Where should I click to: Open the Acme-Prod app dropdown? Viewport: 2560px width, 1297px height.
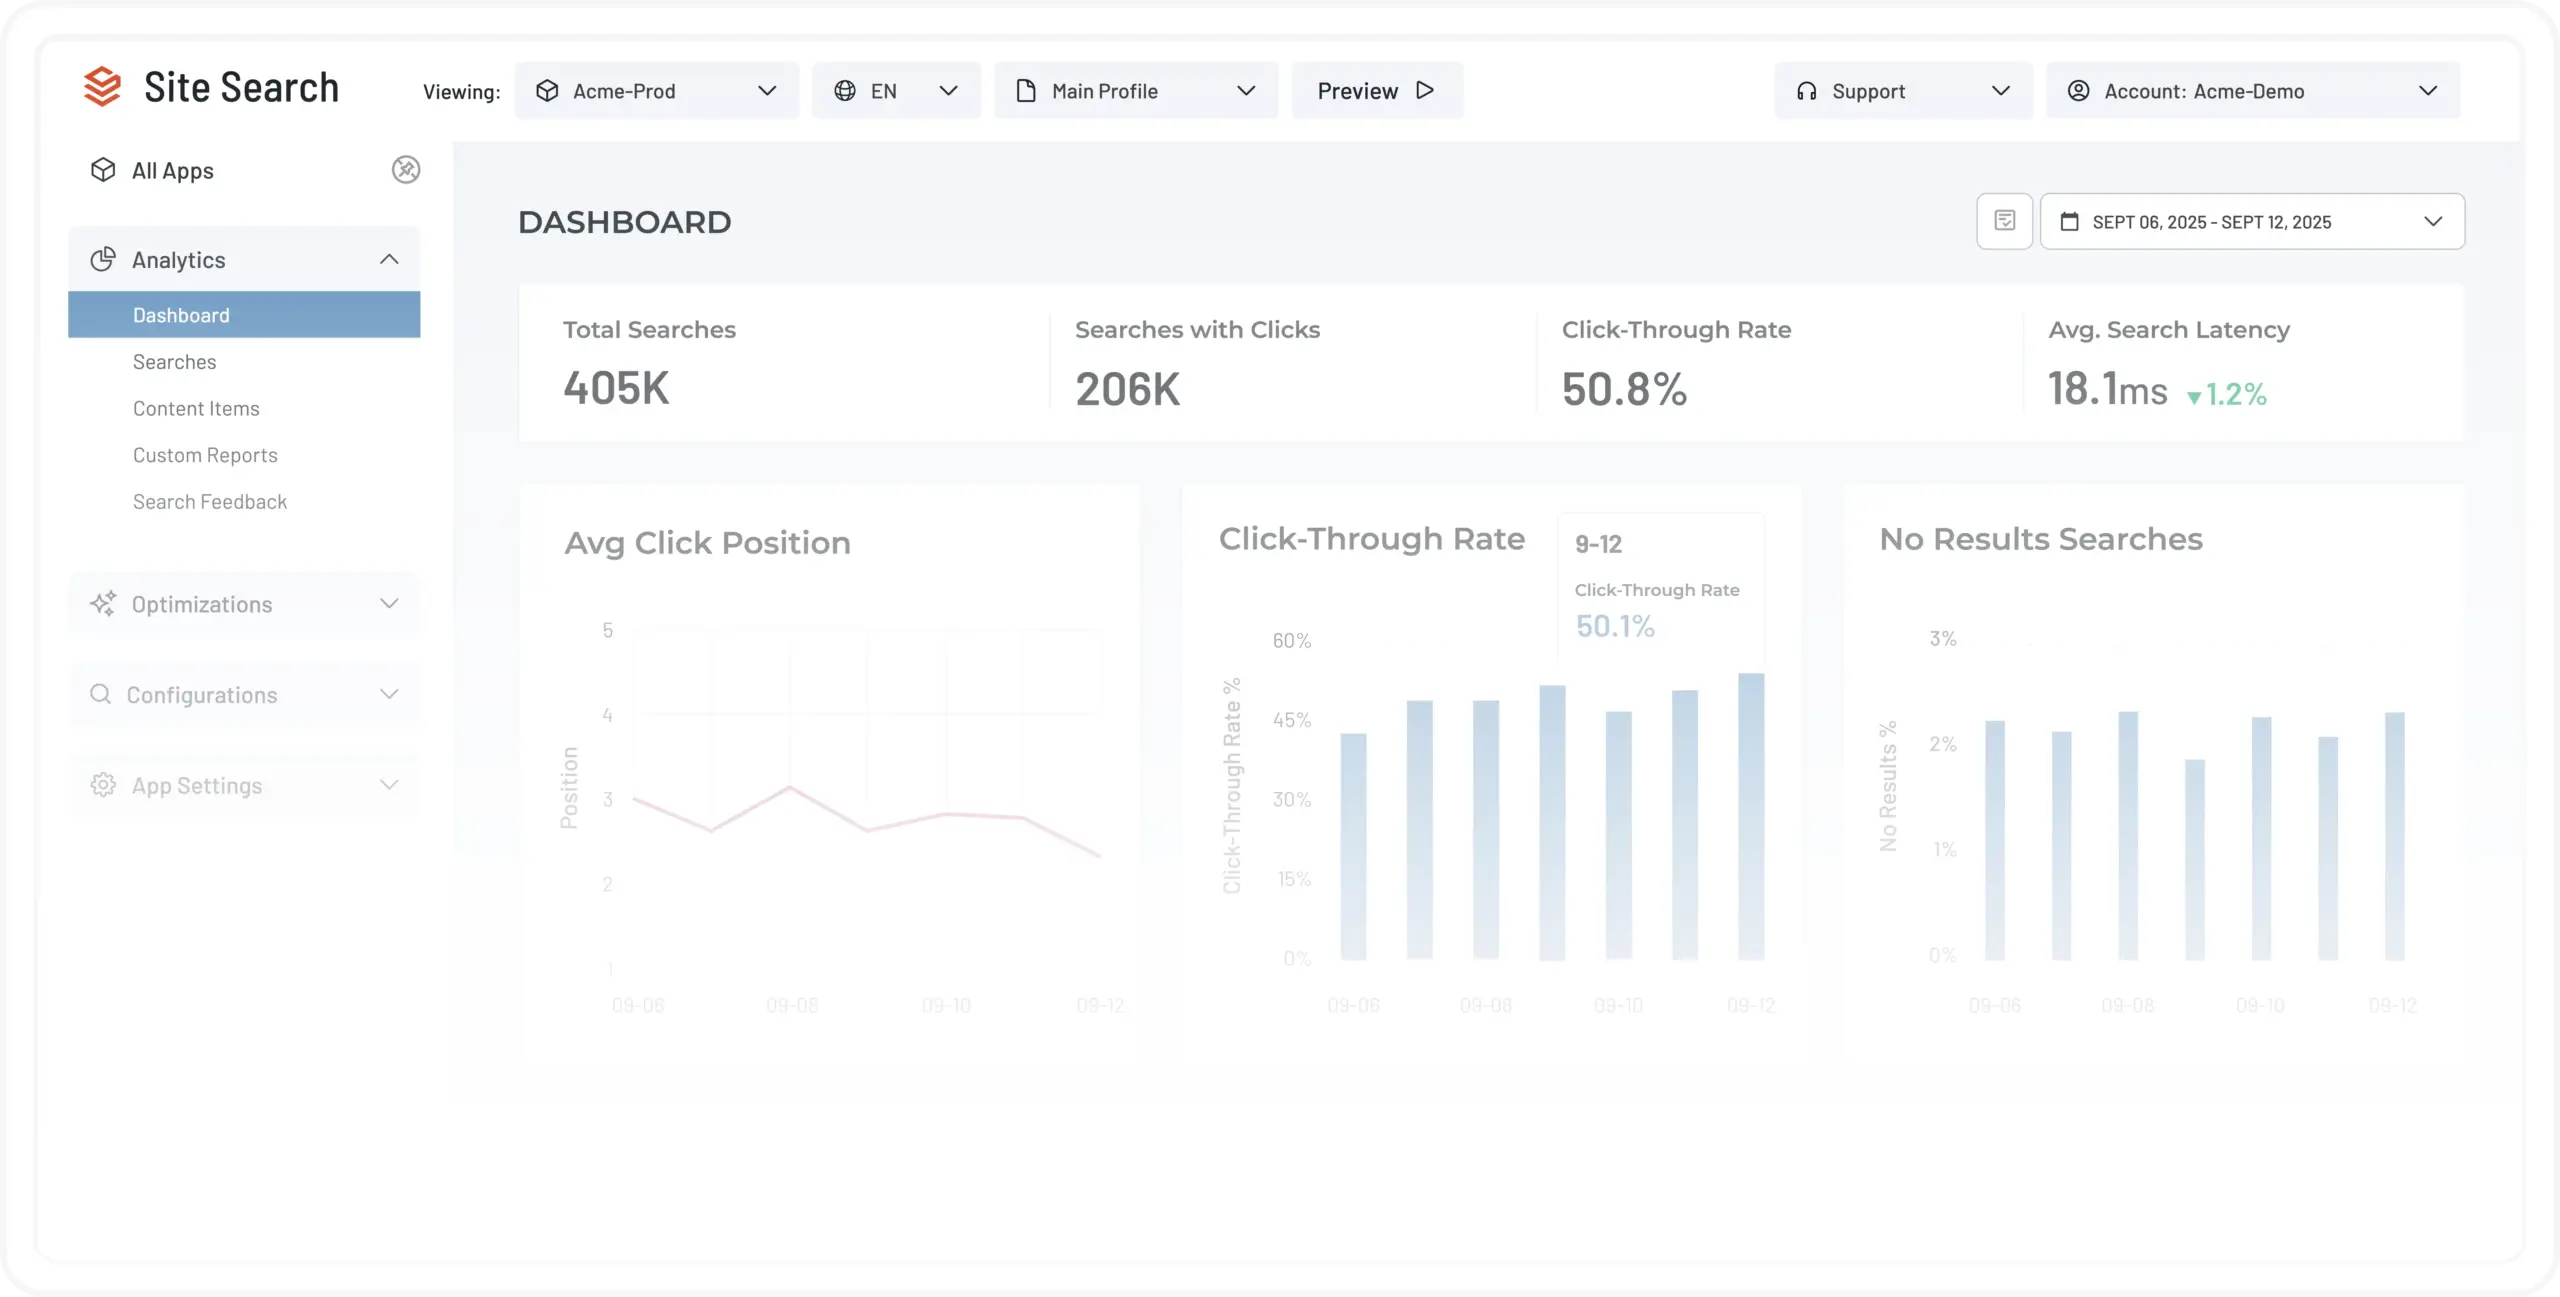(656, 91)
